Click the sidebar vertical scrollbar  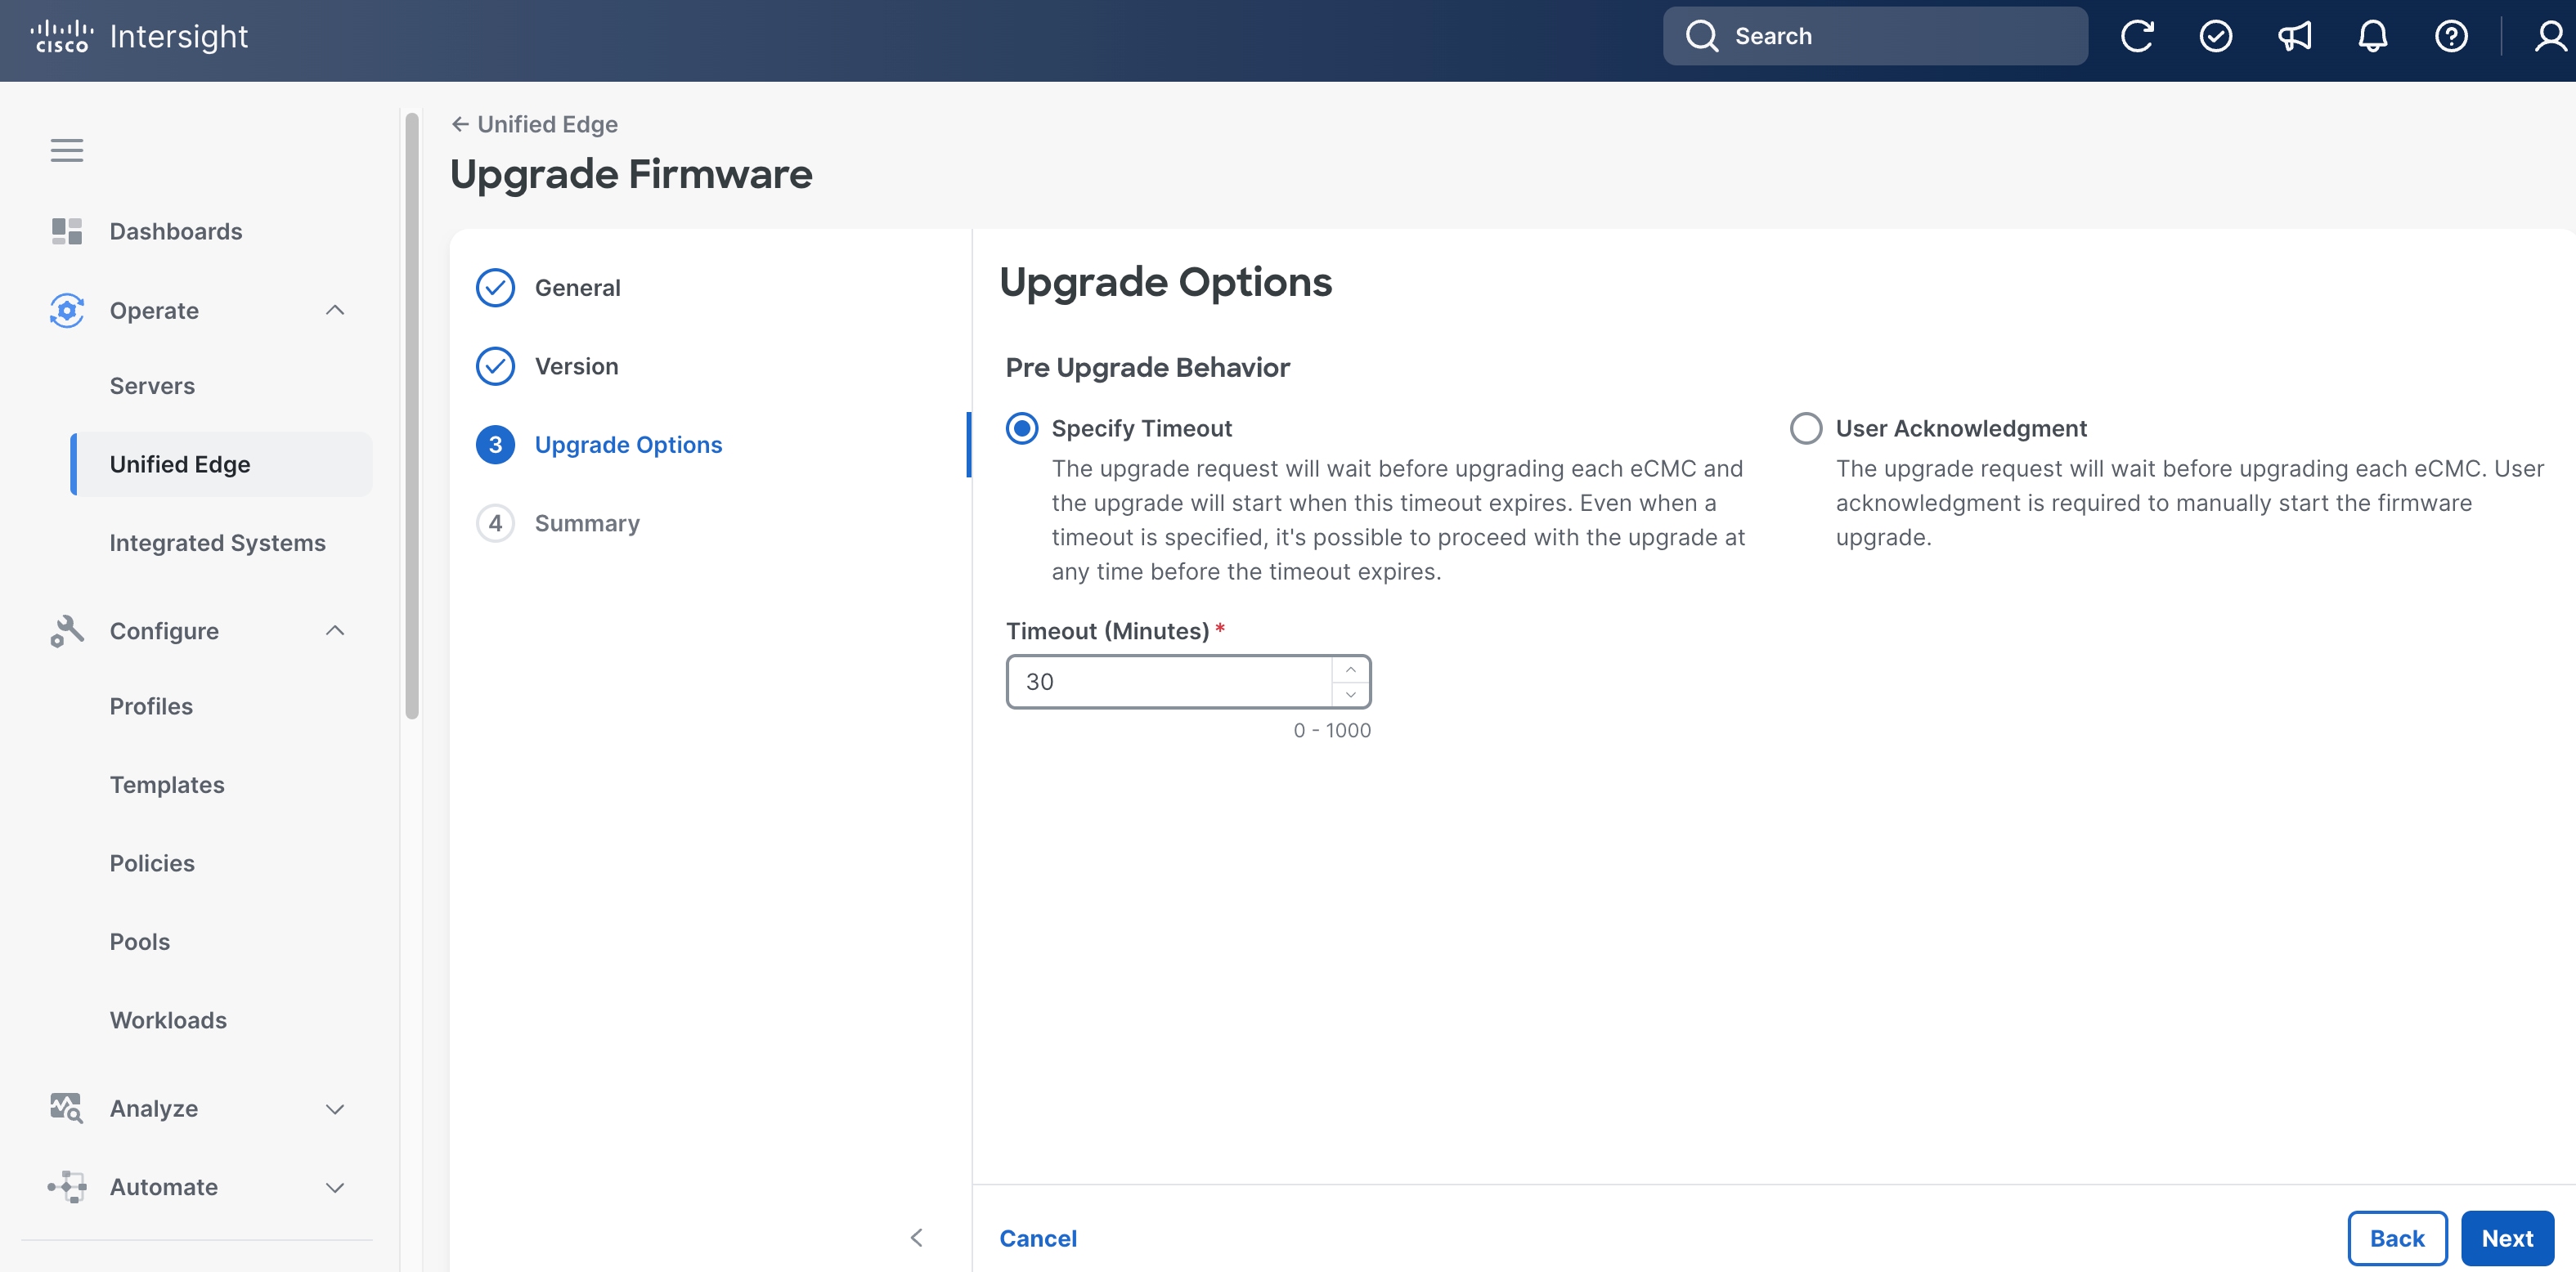(411, 415)
